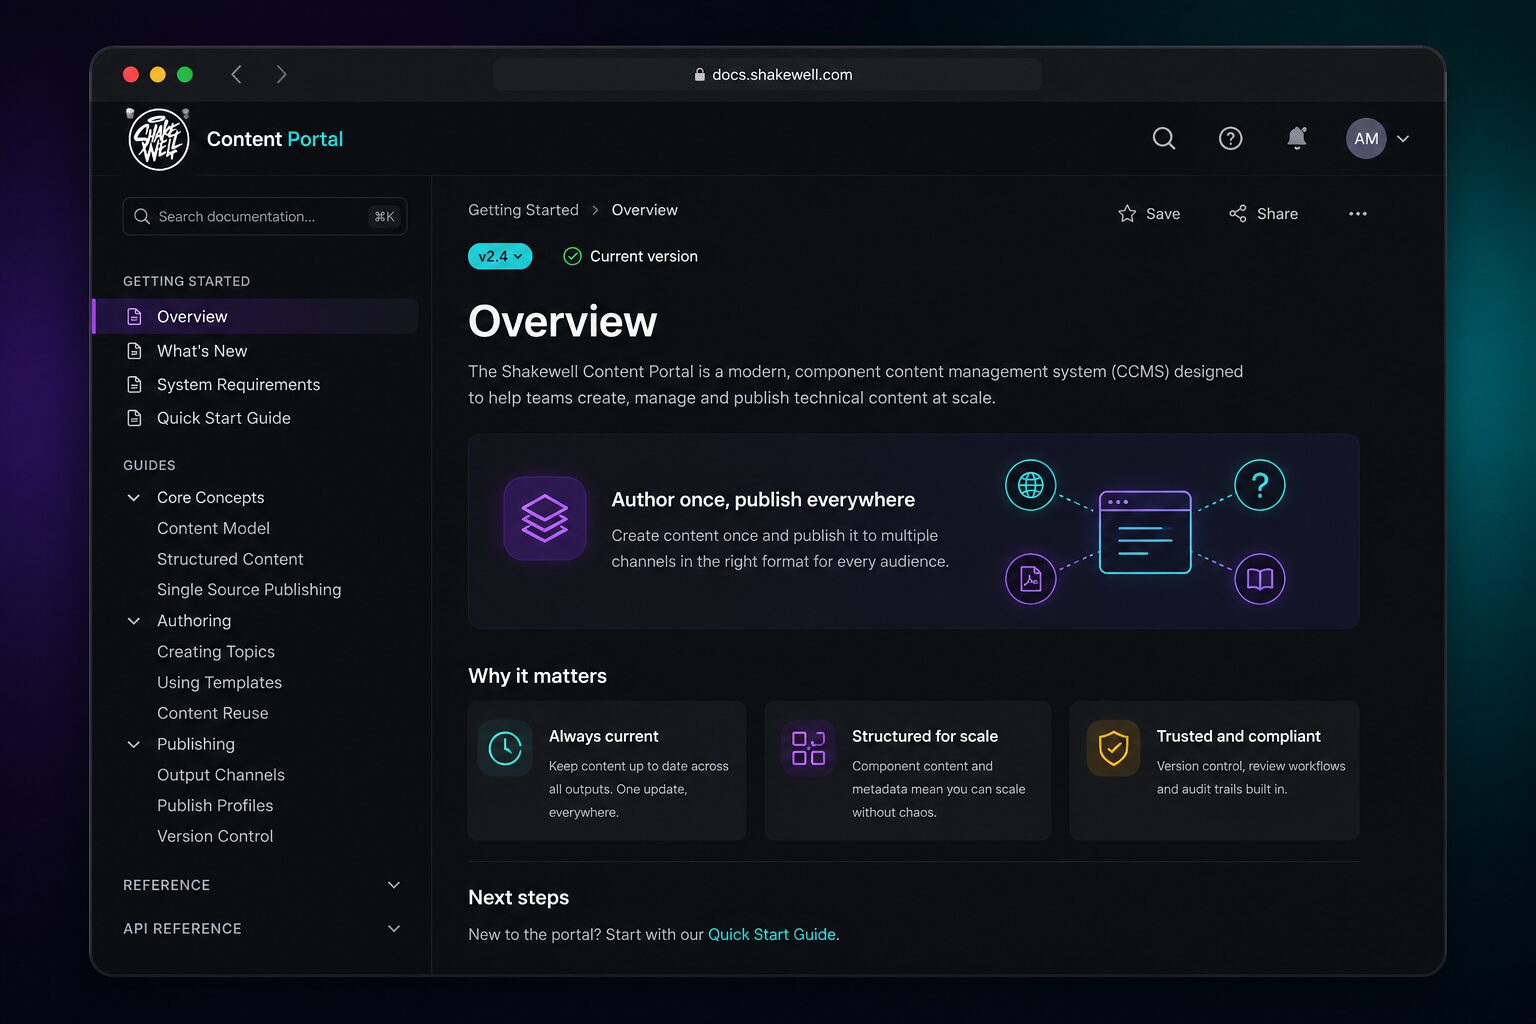The height and width of the screenshot is (1024, 1536).
Task: Open Using Templates guide
Action: tap(219, 682)
